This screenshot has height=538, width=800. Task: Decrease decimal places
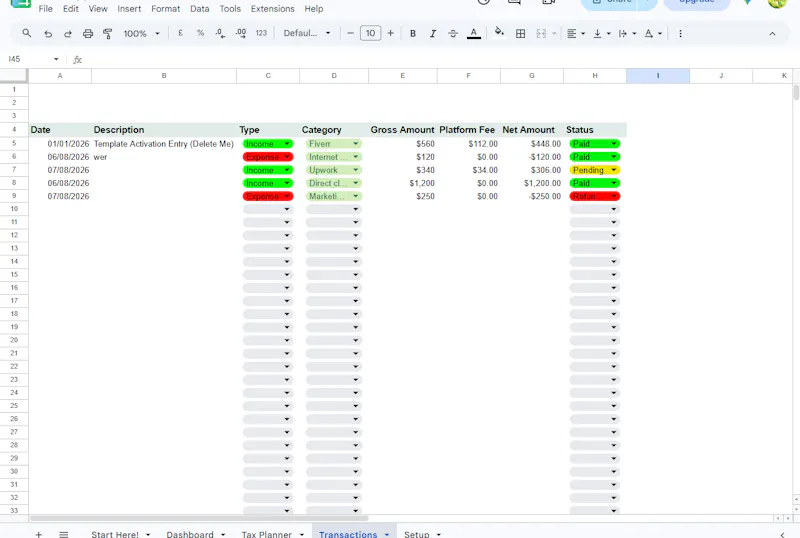click(220, 33)
